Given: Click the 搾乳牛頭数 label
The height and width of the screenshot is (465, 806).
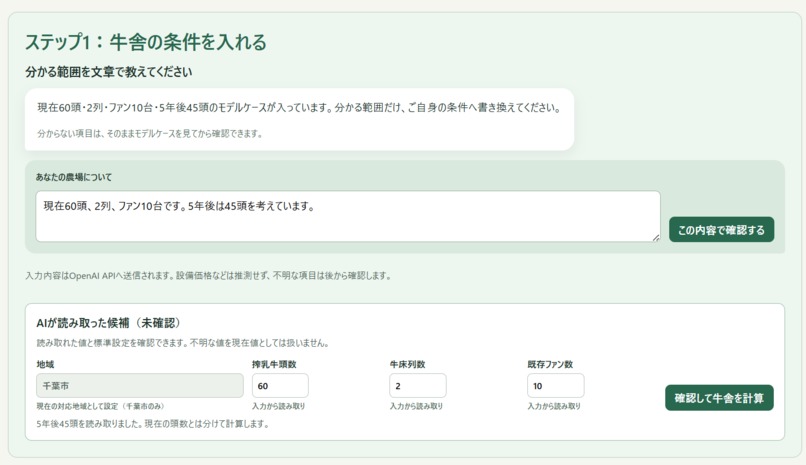Looking at the screenshot, I should pyautogui.click(x=274, y=364).
